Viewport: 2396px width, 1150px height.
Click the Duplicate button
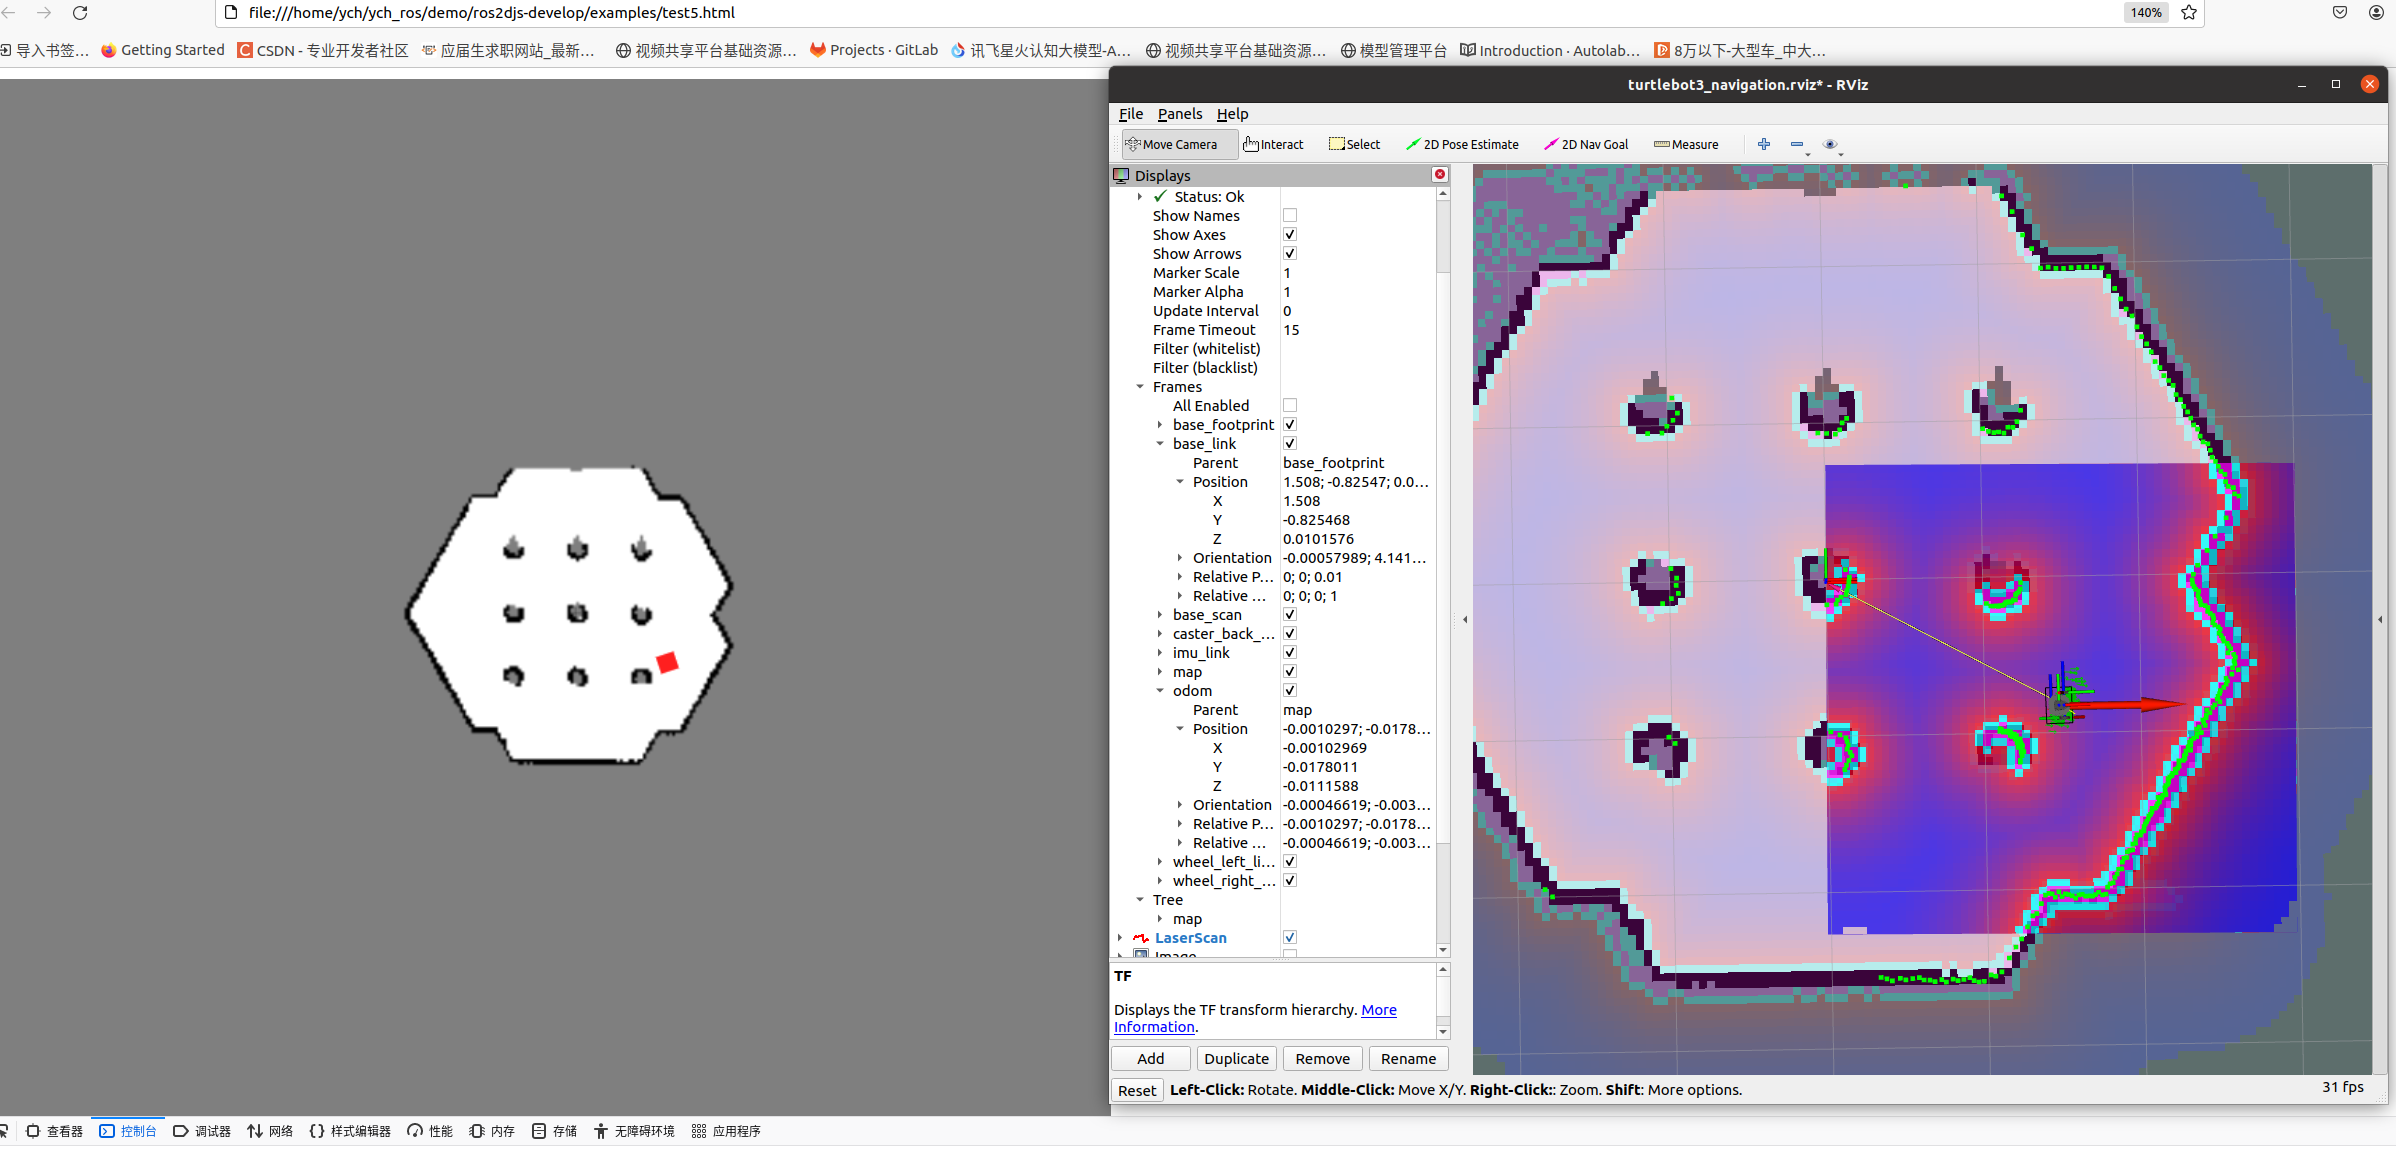click(1236, 1058)
